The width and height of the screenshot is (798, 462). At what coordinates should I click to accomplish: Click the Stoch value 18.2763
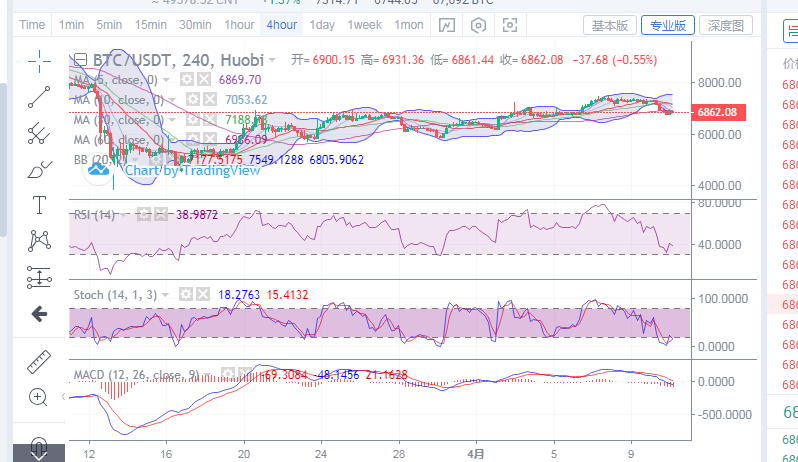[x=239, y=295]
